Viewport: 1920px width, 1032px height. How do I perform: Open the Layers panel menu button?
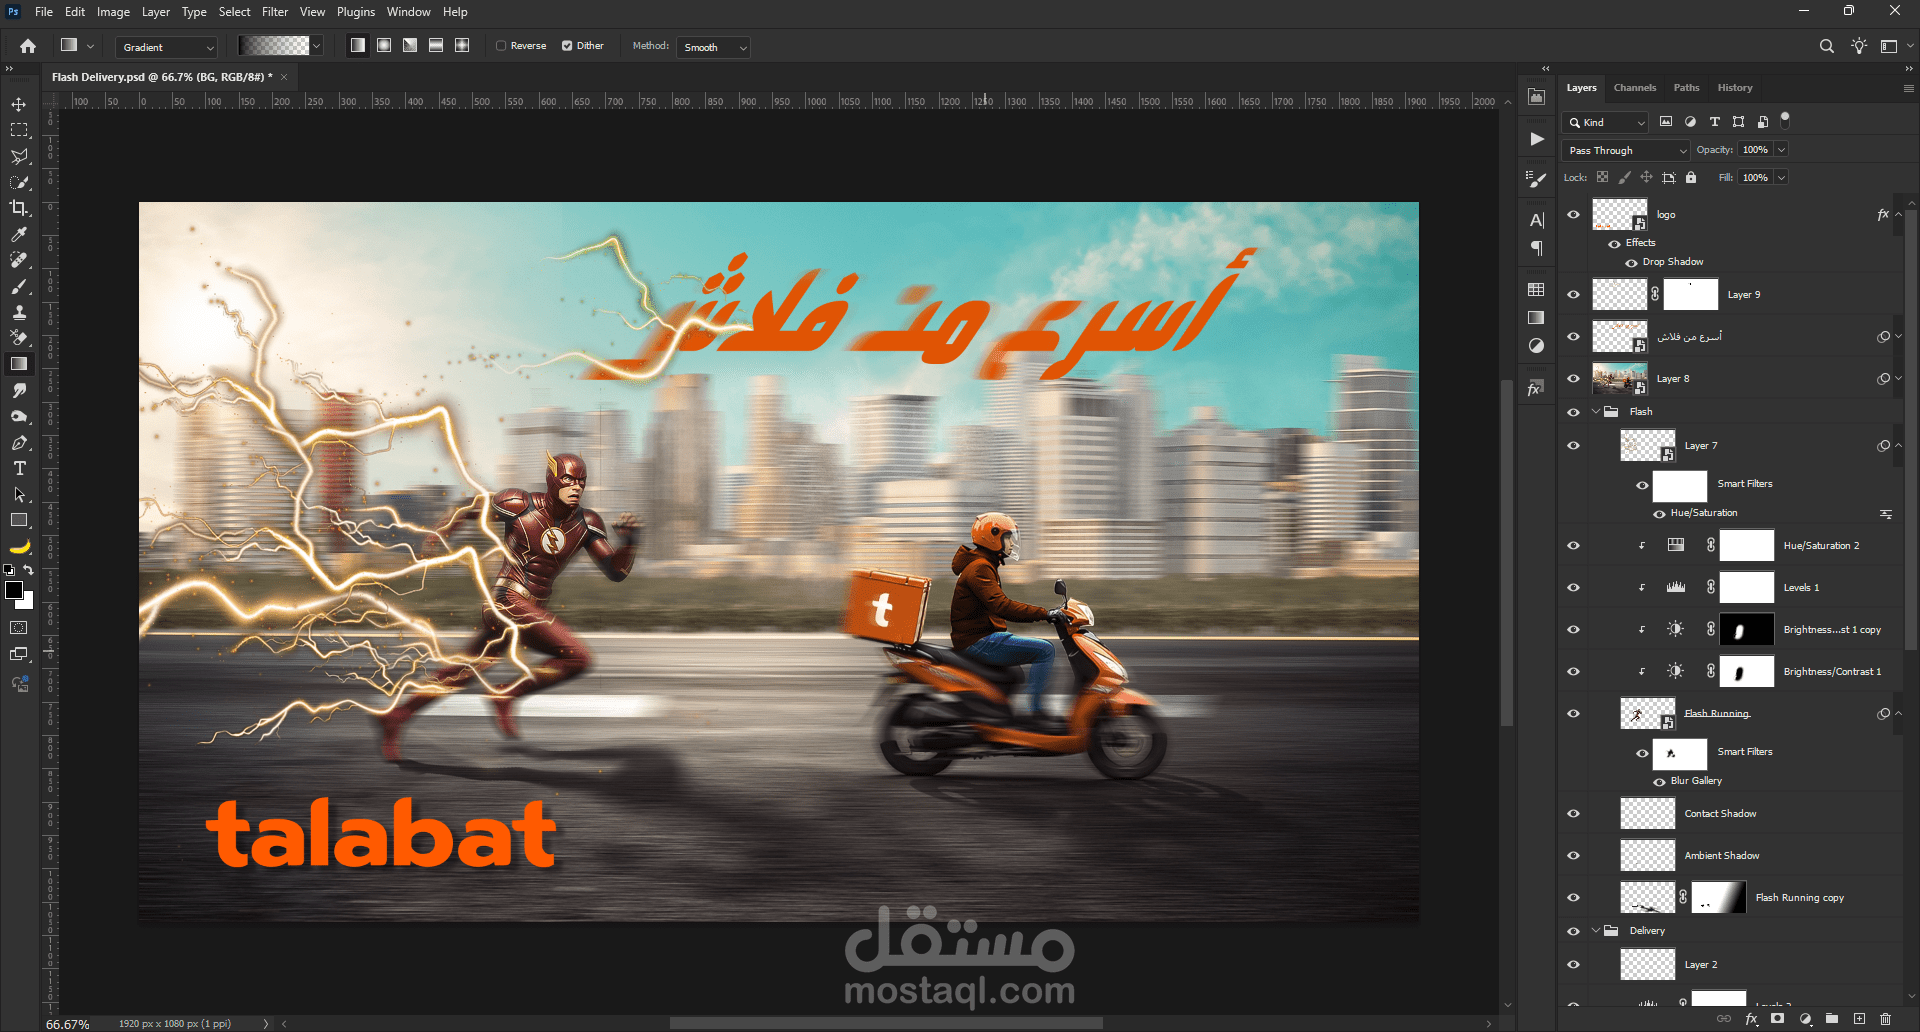click(1908, 88)
